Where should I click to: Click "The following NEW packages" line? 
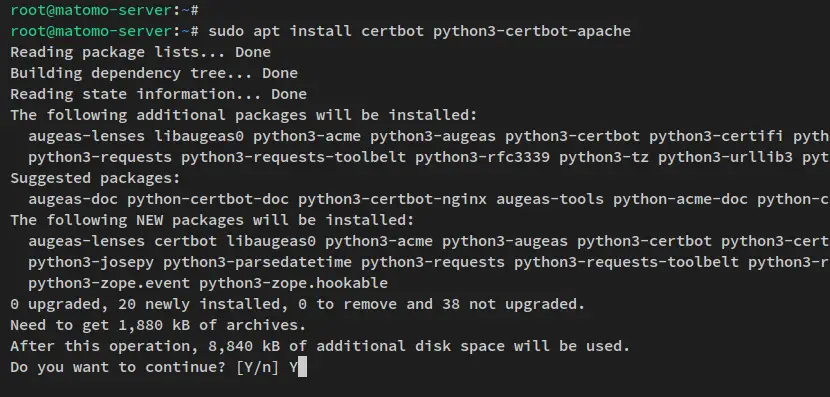(x=212, y=220)
